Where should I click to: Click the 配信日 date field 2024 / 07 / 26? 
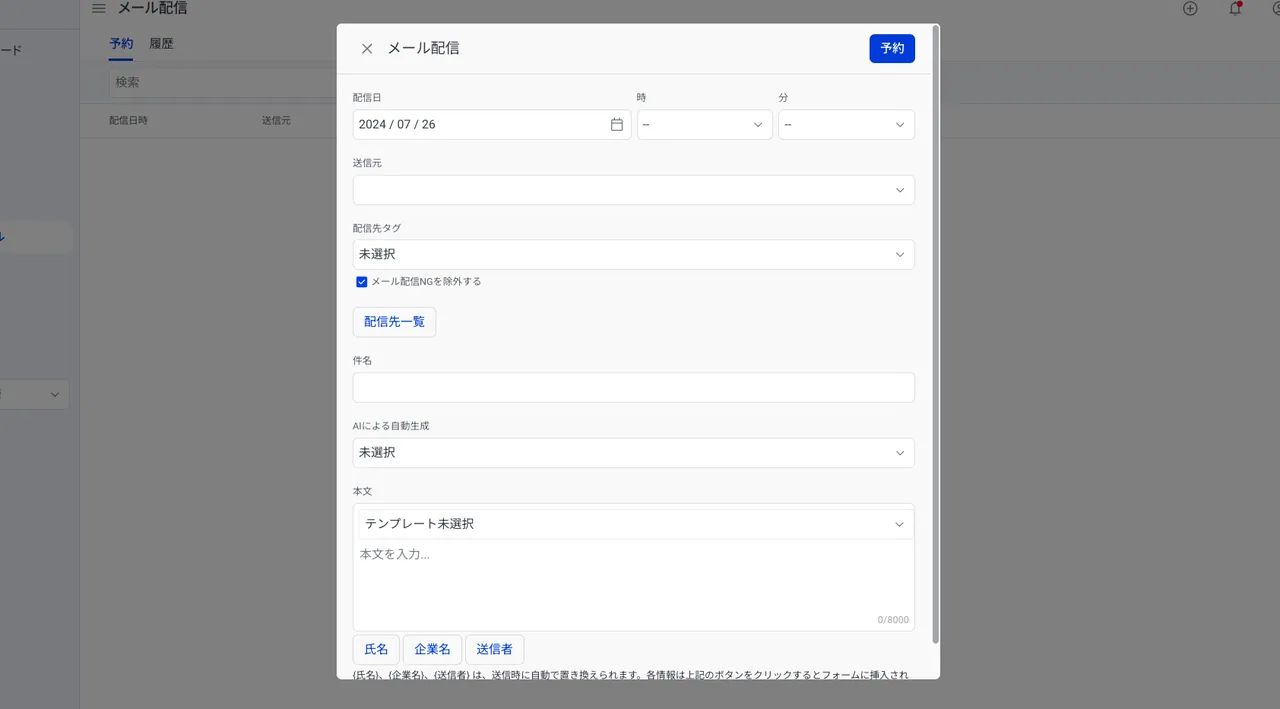click(492, 125)
